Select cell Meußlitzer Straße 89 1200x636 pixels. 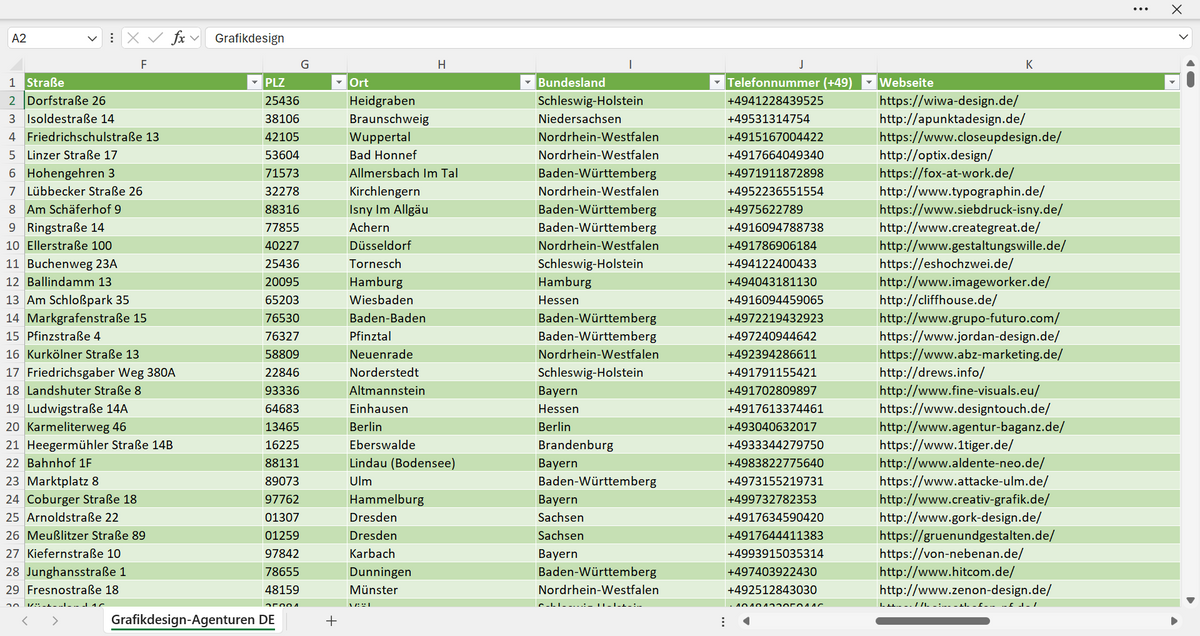pos(143,535)
